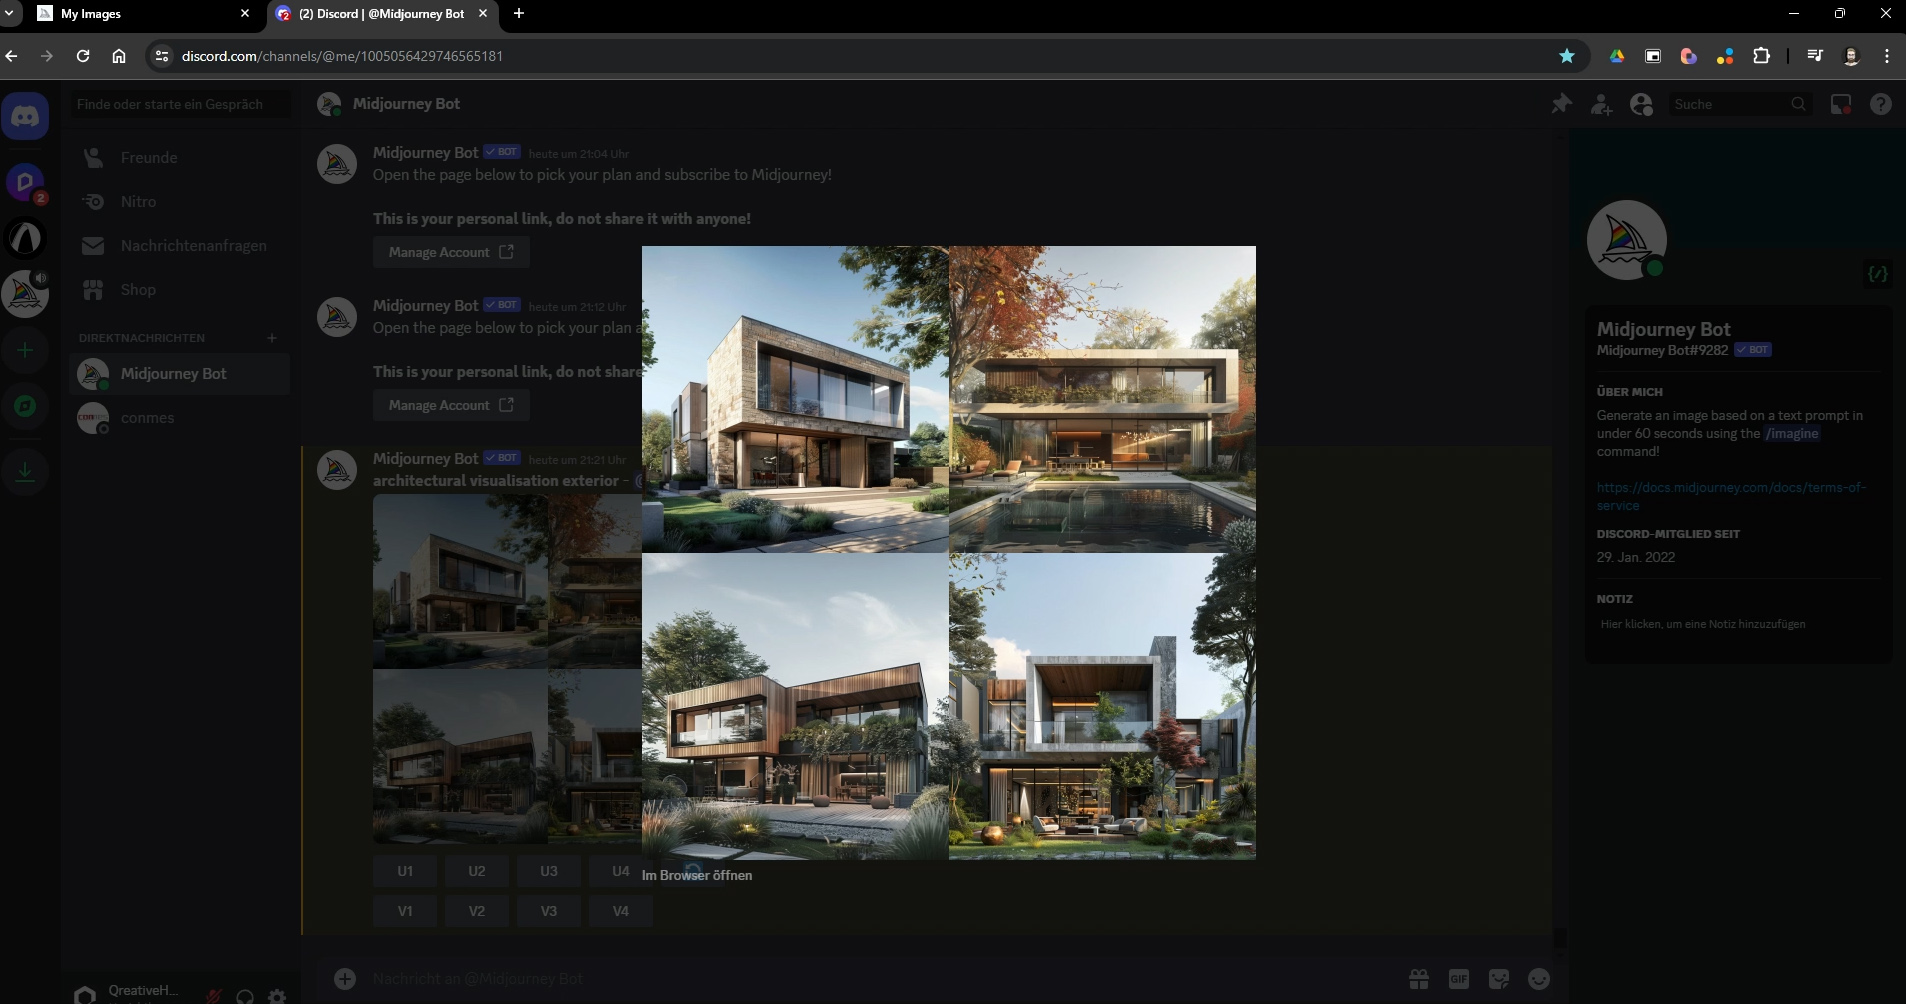Open pinned messages icon
This screenshot has width=1906, height=1004.
pos(1561,104)
